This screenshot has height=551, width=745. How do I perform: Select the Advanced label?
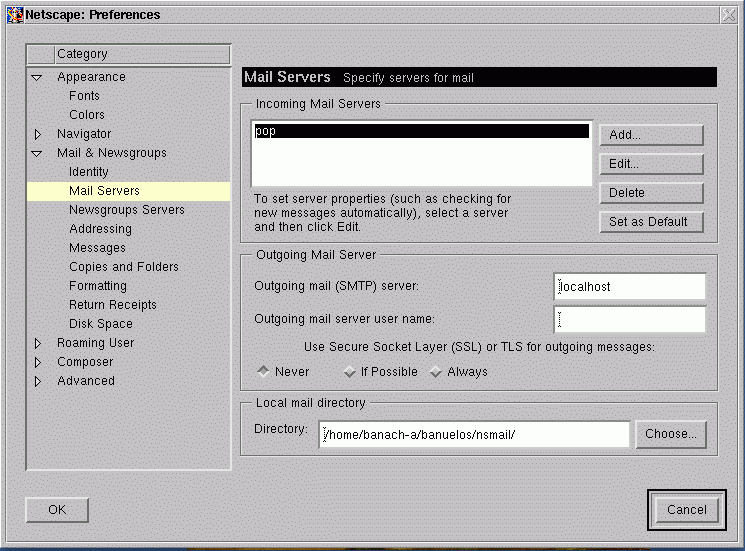[x=86, y=380]
